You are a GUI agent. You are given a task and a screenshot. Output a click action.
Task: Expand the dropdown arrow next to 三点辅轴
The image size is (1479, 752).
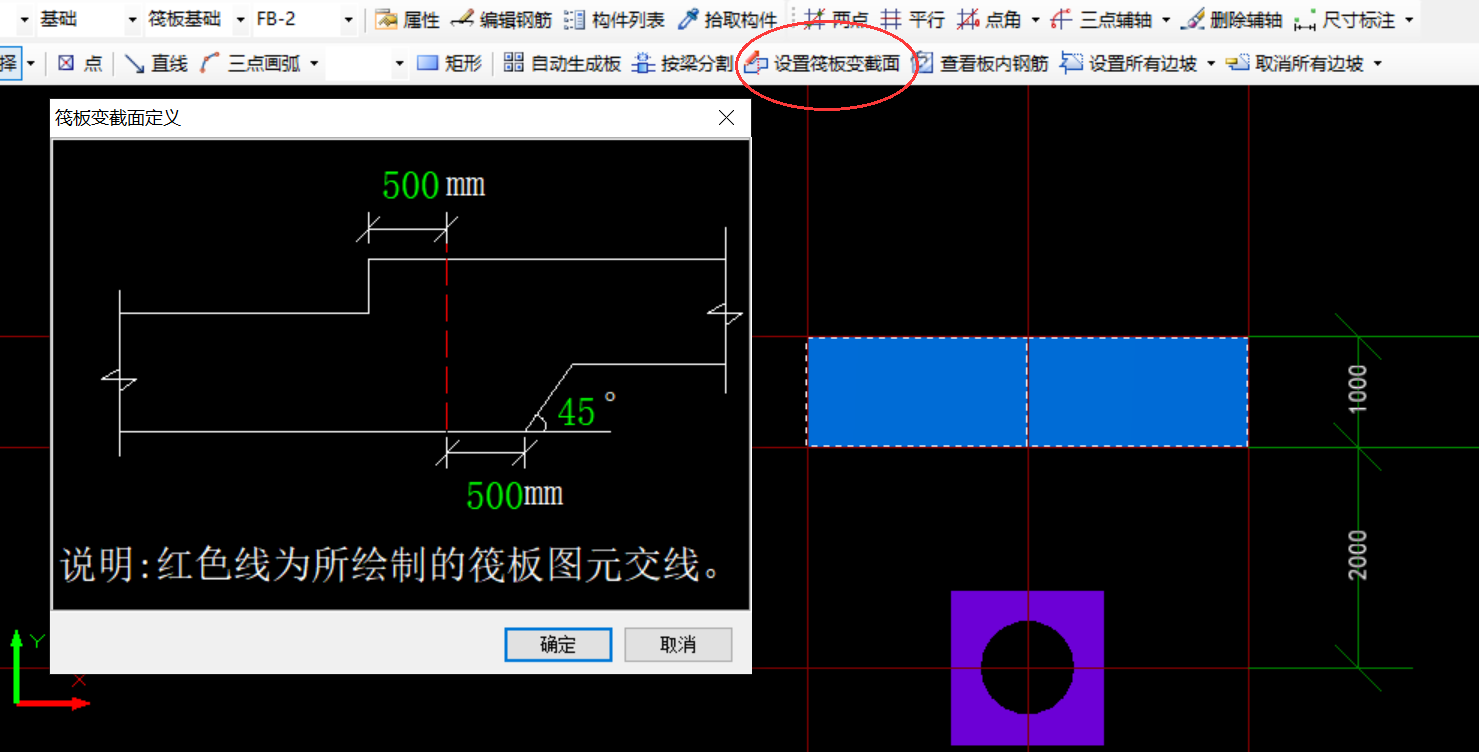(1166, 20)
